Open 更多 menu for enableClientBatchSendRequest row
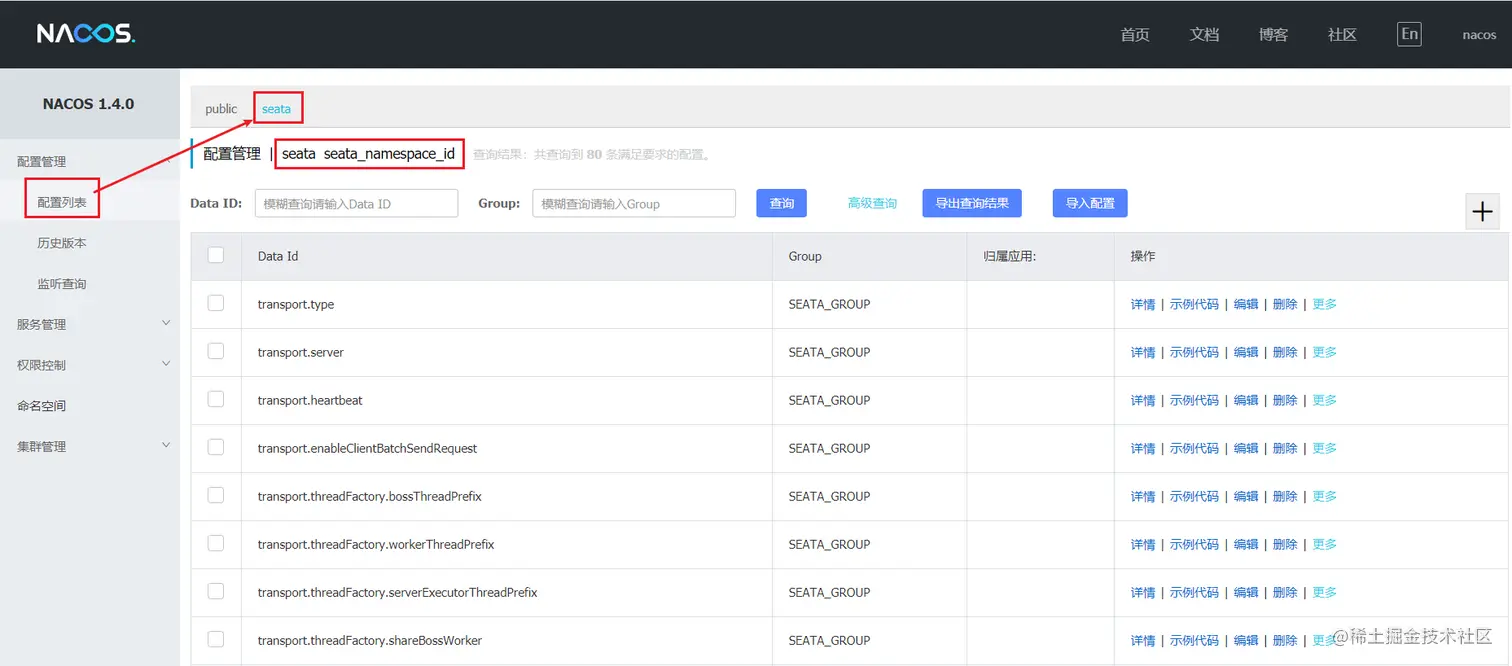This screenshot has height=666, width=1512. [1324, 448]
